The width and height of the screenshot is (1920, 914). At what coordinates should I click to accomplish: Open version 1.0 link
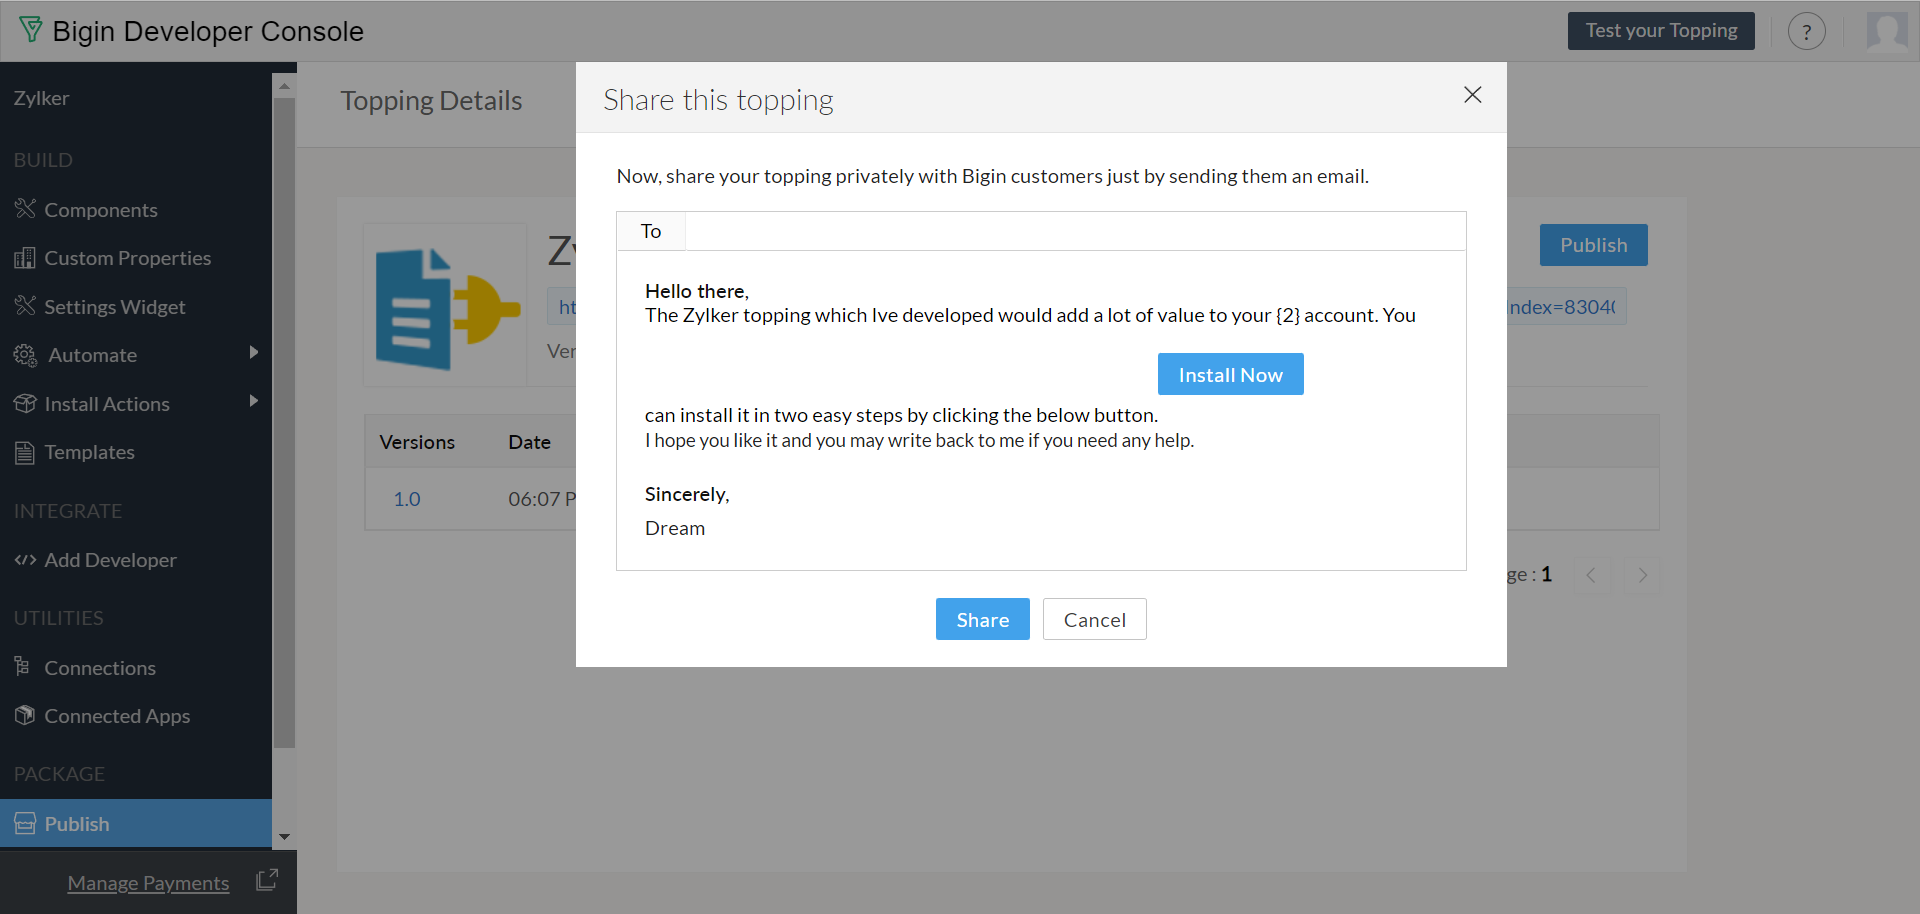pyautogui.click(x=406, y=499)
